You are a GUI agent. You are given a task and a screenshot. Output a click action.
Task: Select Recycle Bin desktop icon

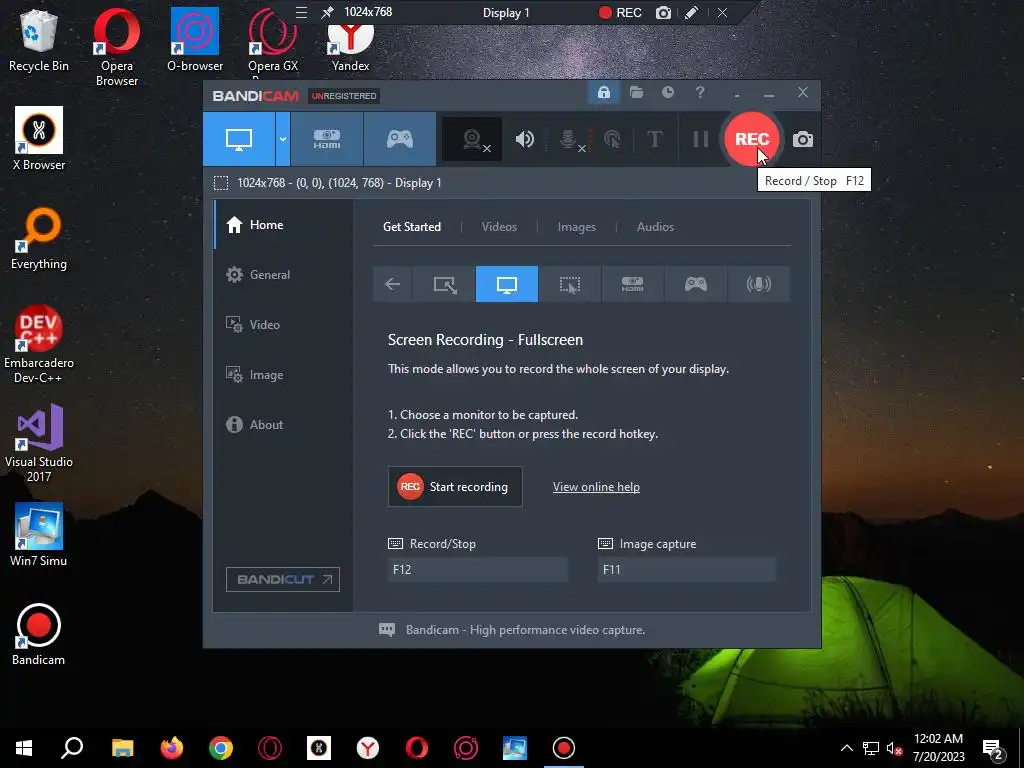tap(39, 40)
